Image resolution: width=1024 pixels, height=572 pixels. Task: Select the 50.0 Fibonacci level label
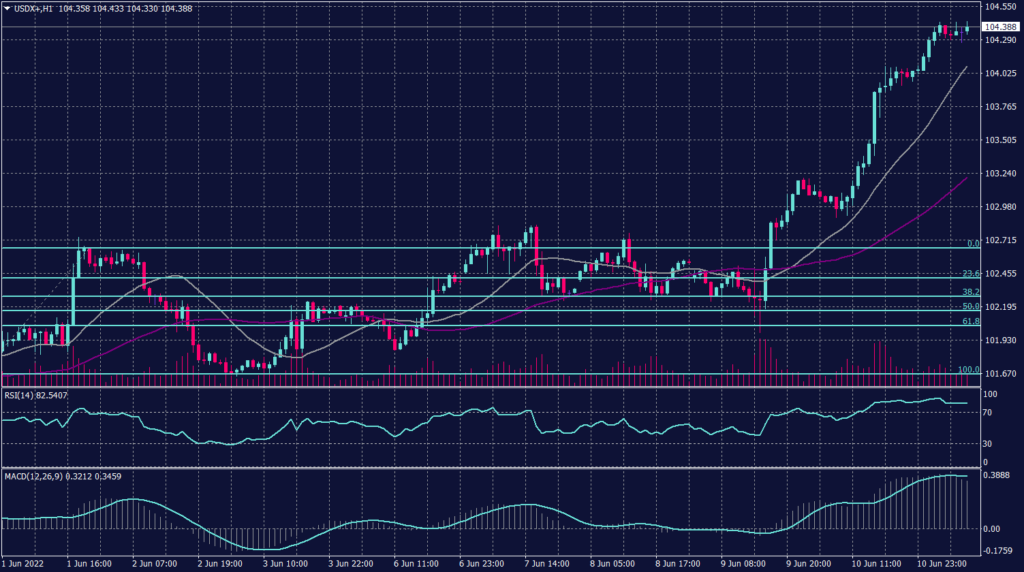click(x=970, y=306)
